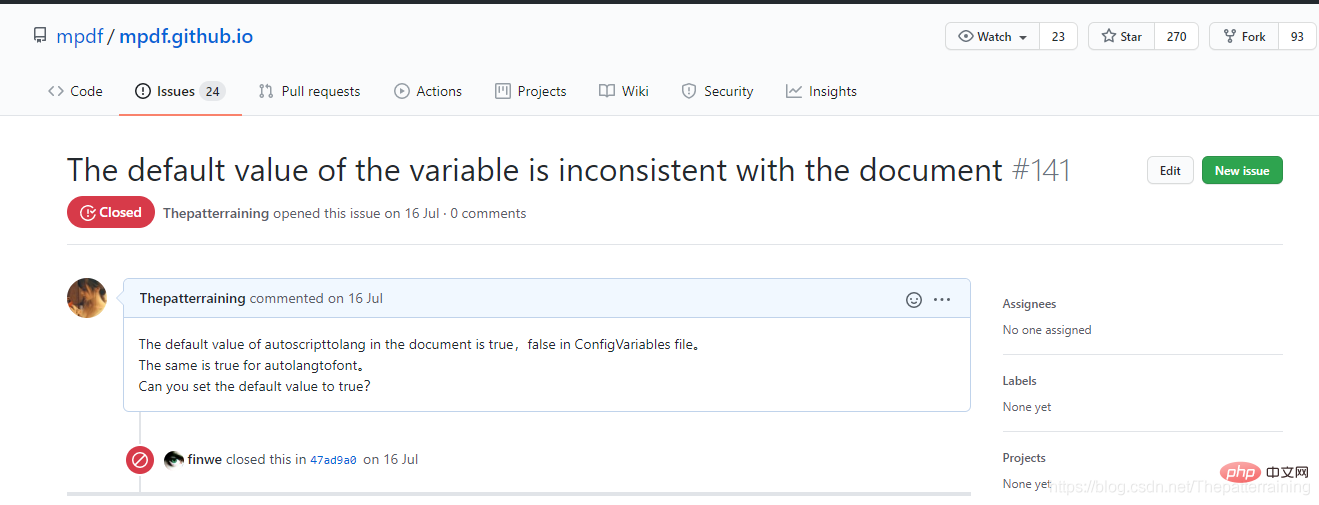This screenshot has height=505, width=1319.
Task: View the Insights tab
Action: pyautogui.click(x=821, y=91)
